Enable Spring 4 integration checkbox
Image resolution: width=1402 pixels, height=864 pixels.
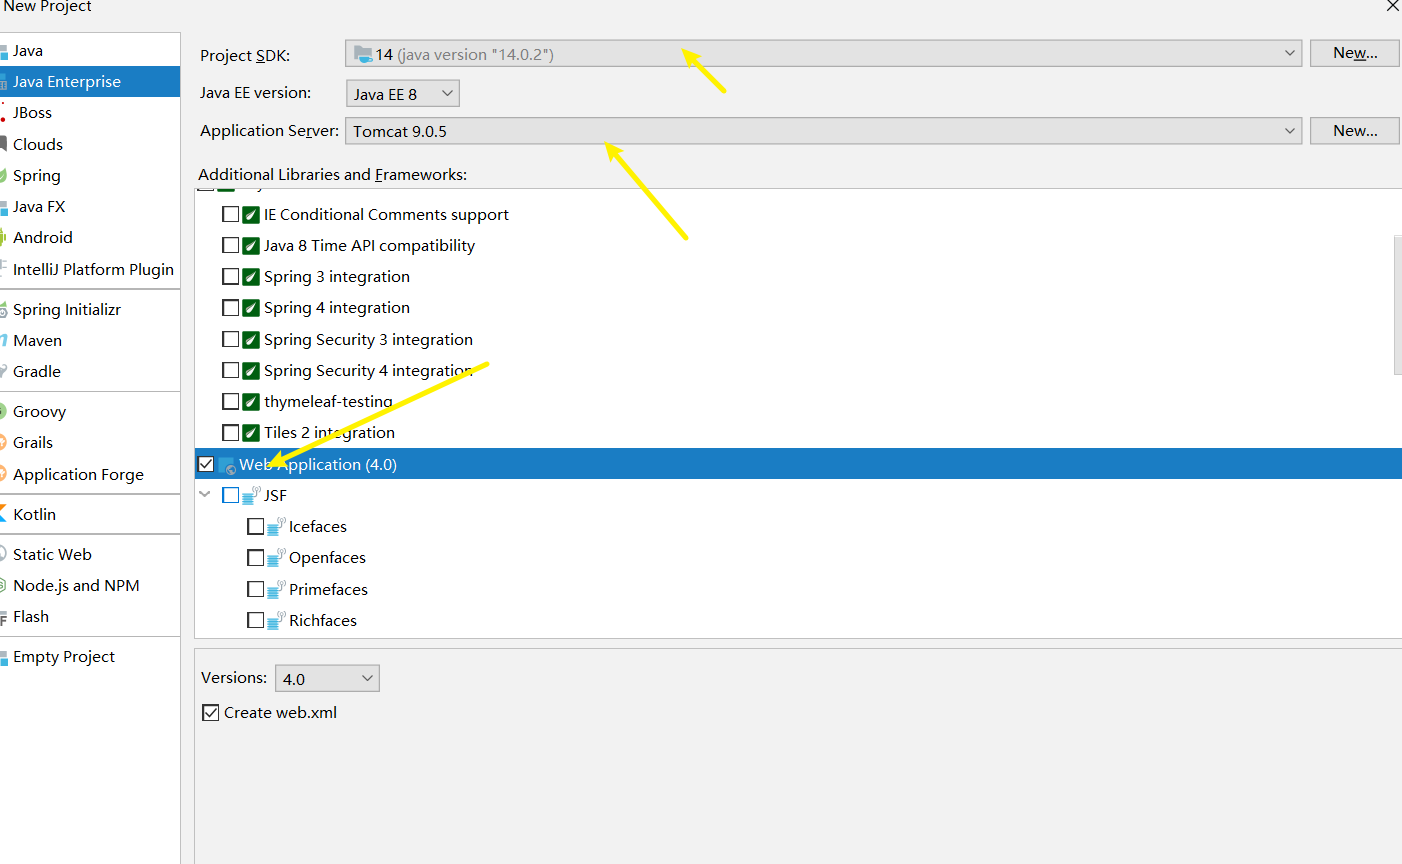tap(230, 307)
